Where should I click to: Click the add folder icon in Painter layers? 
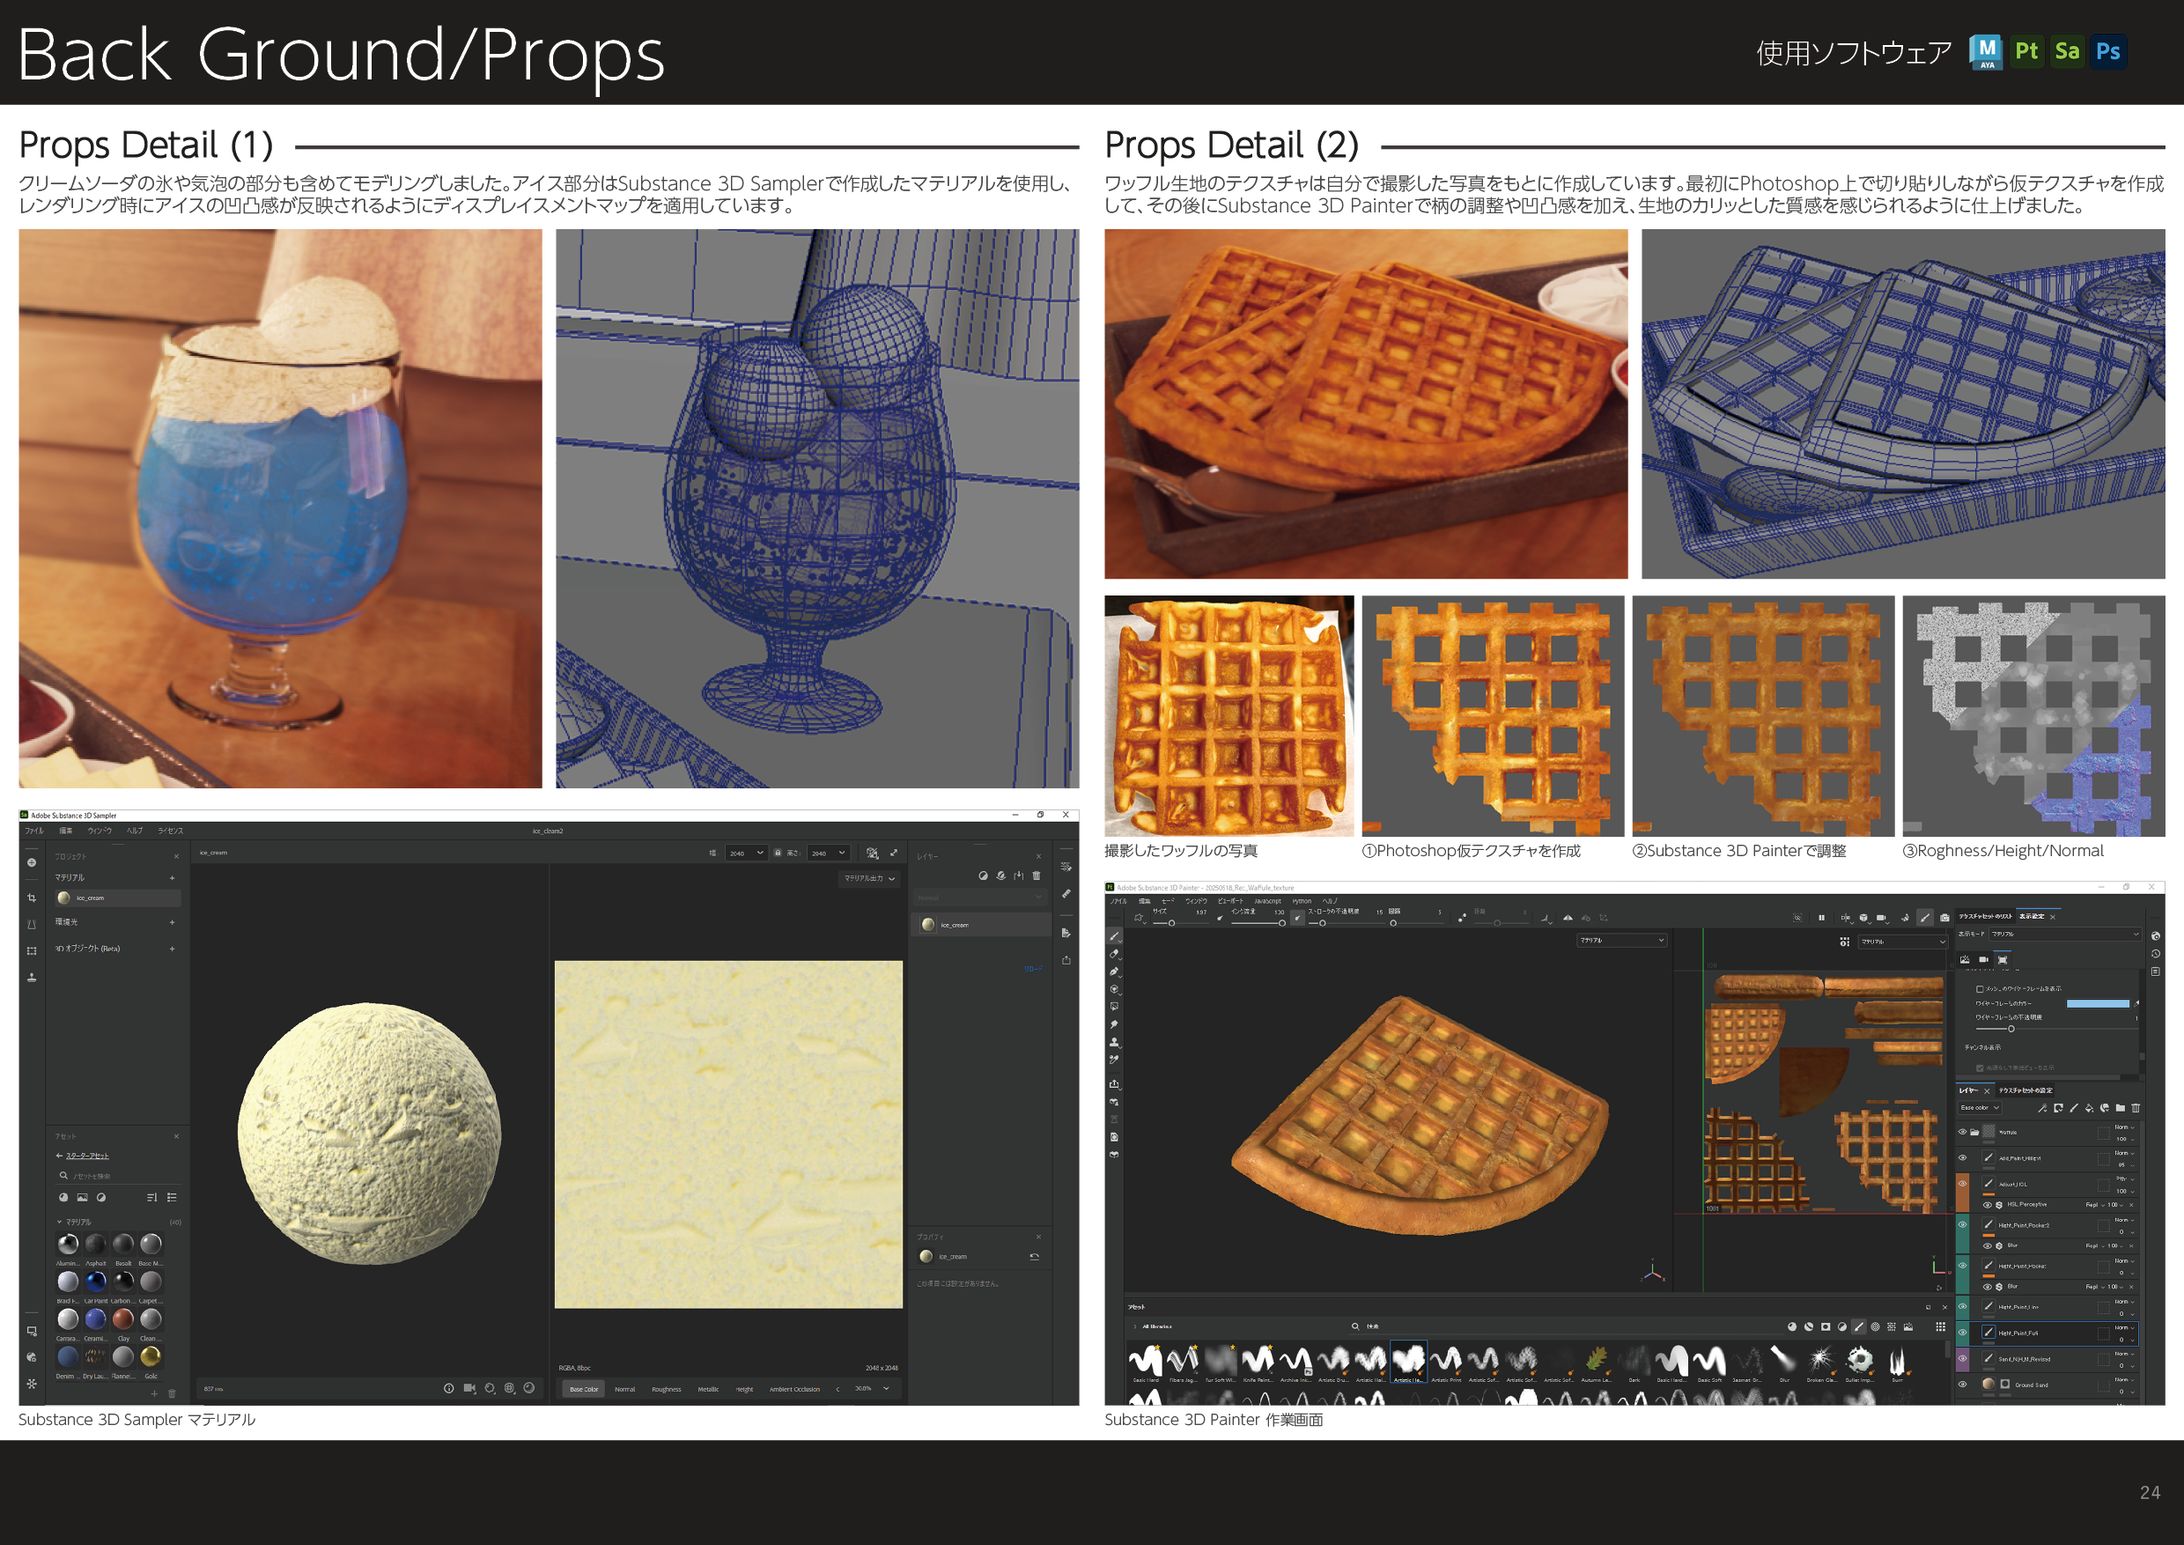tap(2120, 1108)
